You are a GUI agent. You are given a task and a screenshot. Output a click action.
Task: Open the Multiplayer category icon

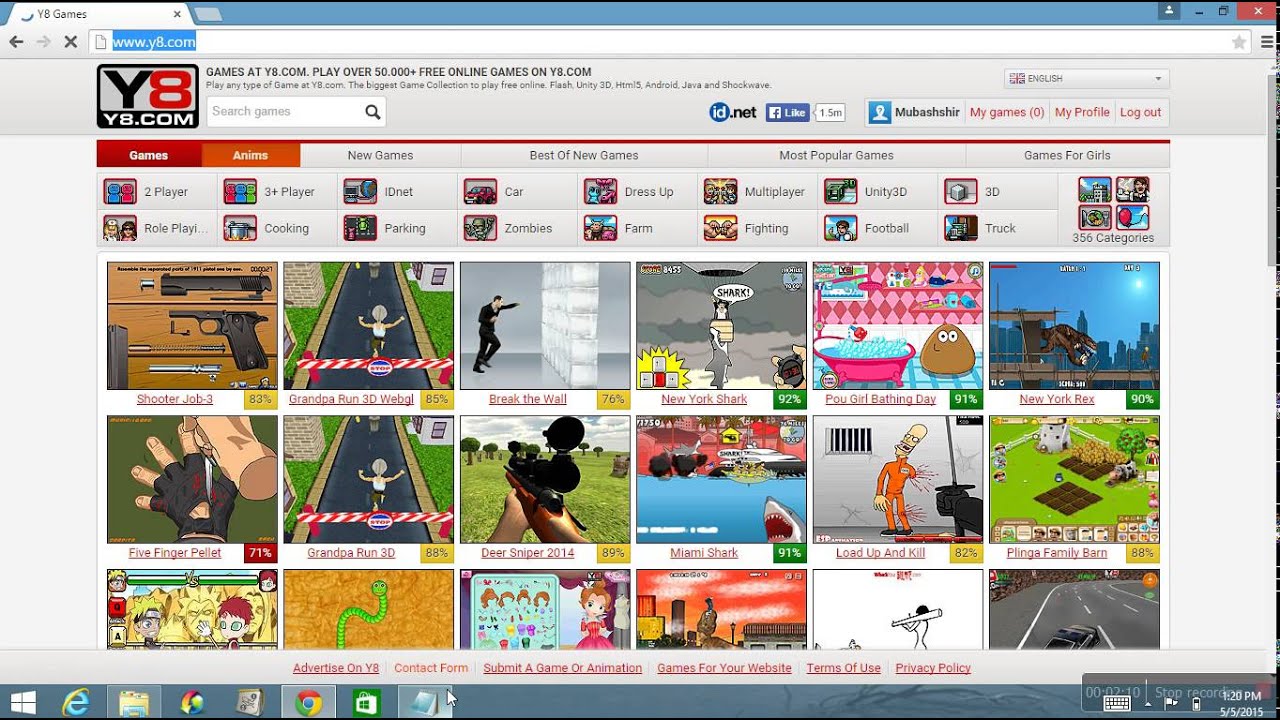coord(720,192)
